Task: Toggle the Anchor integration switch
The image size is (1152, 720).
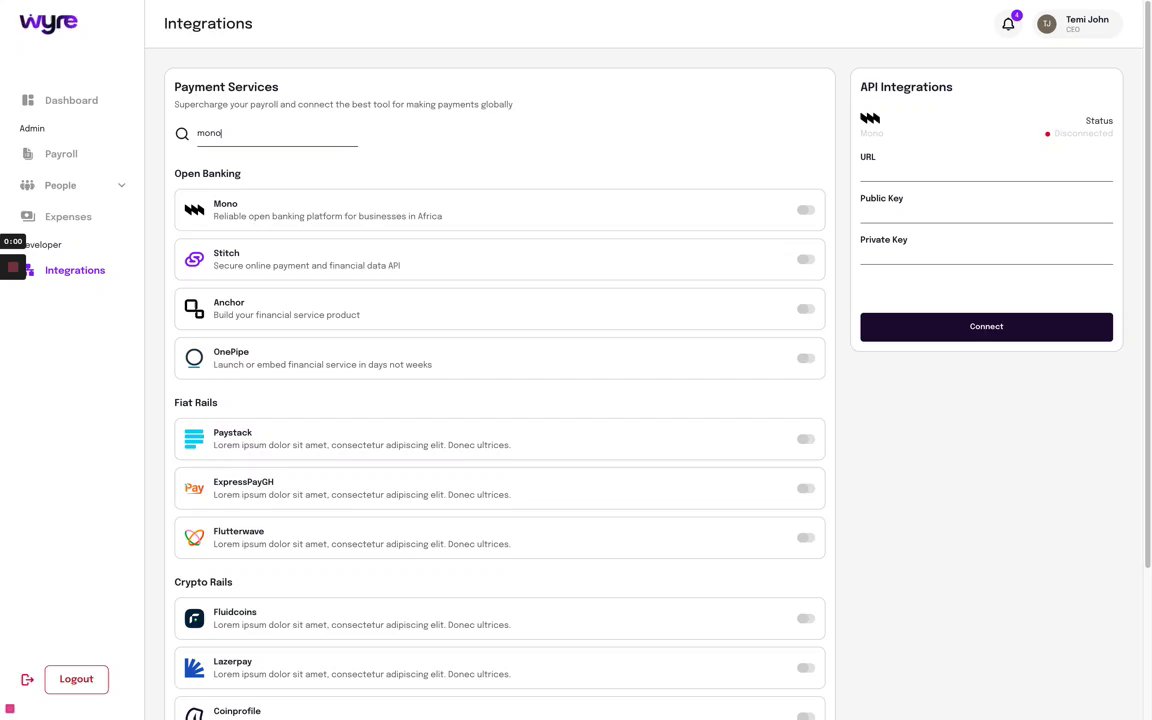Action: tap(805, 309)
